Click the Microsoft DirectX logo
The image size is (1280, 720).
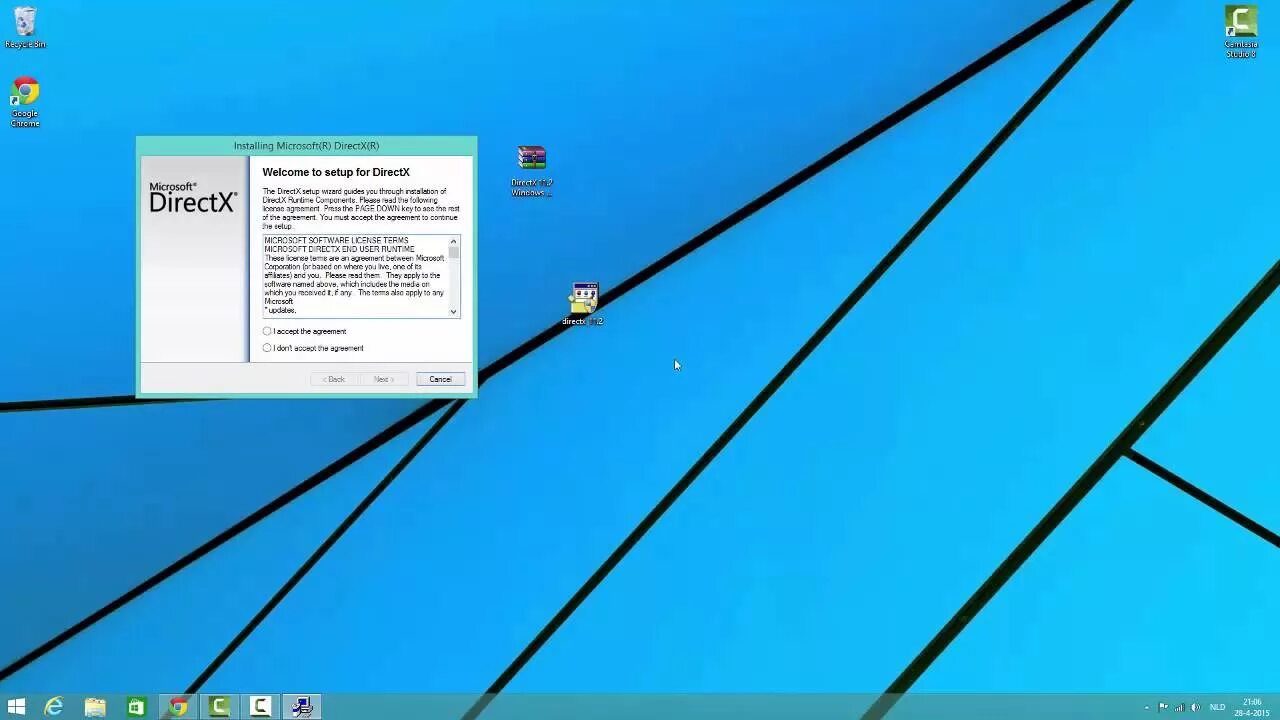click(x=193, y=198)
